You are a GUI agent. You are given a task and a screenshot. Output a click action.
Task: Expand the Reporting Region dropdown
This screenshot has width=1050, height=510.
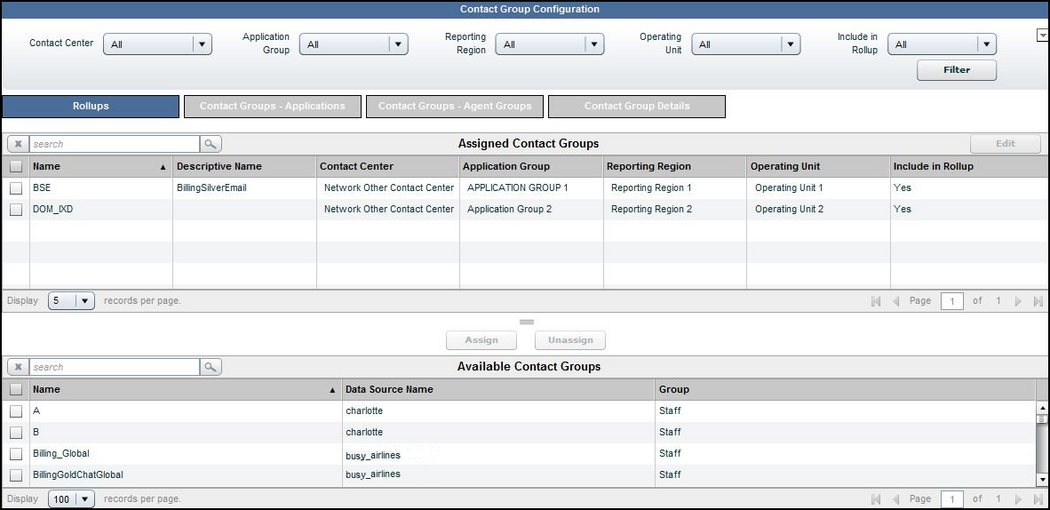click(594, 44)
